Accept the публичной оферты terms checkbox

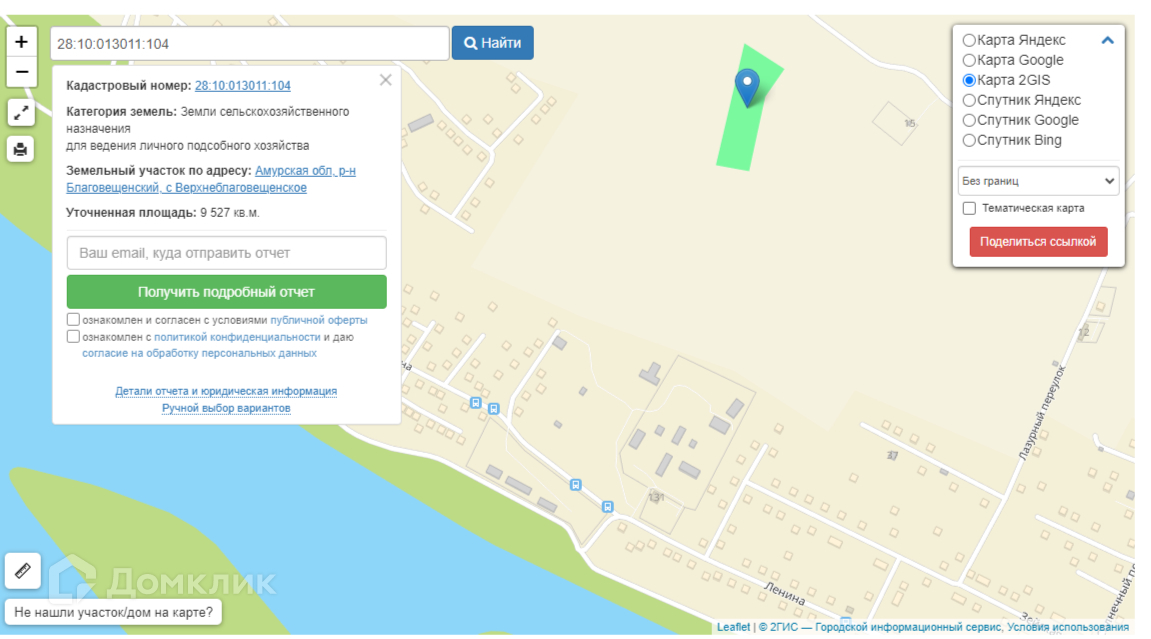74,320
